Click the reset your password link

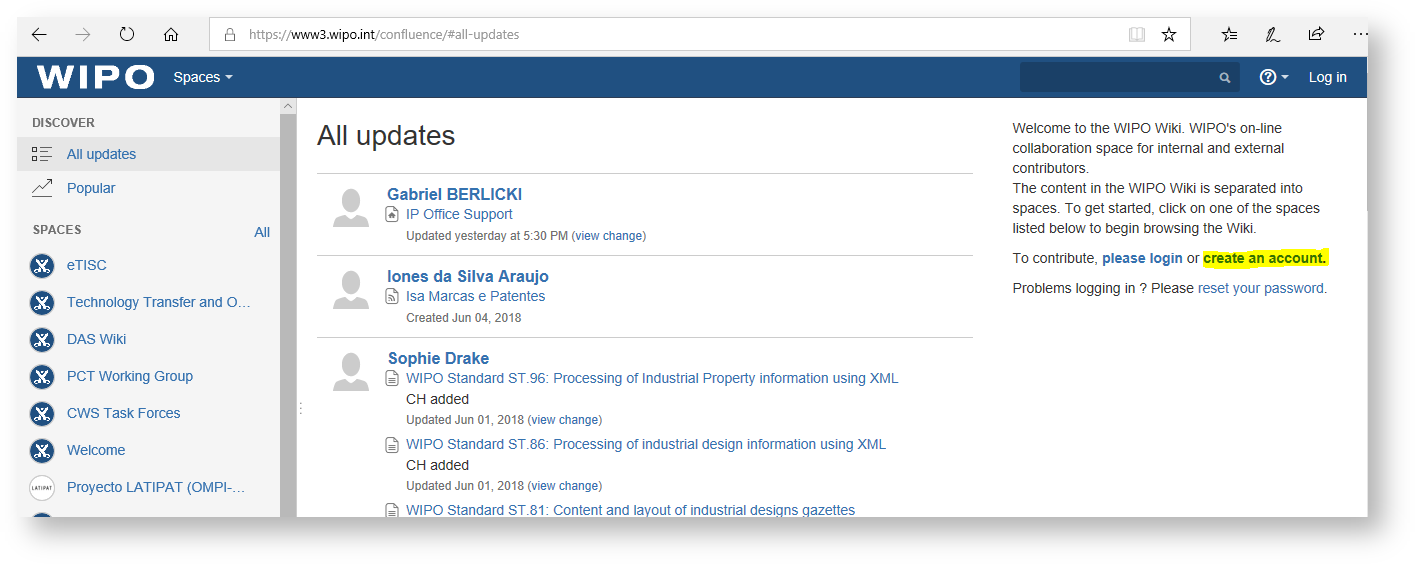point(1260,288)
